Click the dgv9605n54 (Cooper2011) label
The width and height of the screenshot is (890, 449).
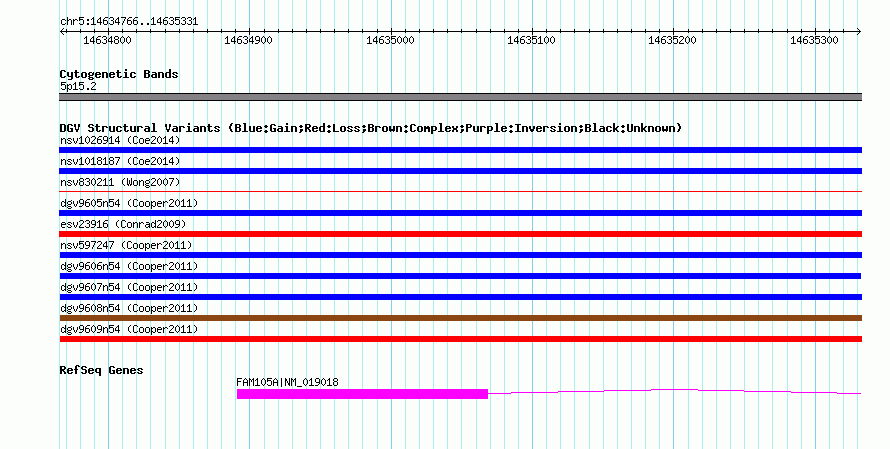pos(129,203)
